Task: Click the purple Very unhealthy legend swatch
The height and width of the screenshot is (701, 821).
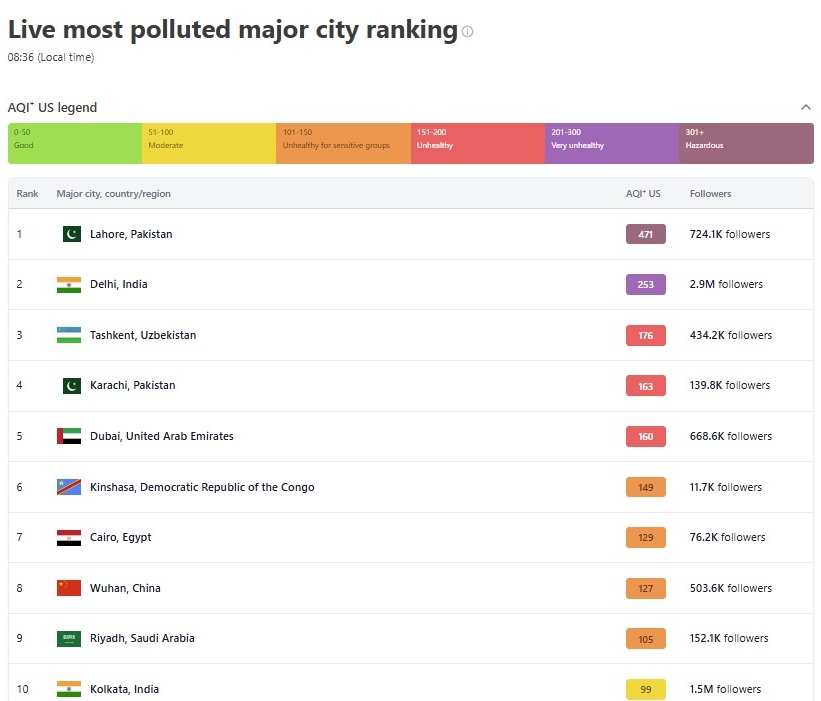Action: [x=612, y=143]
